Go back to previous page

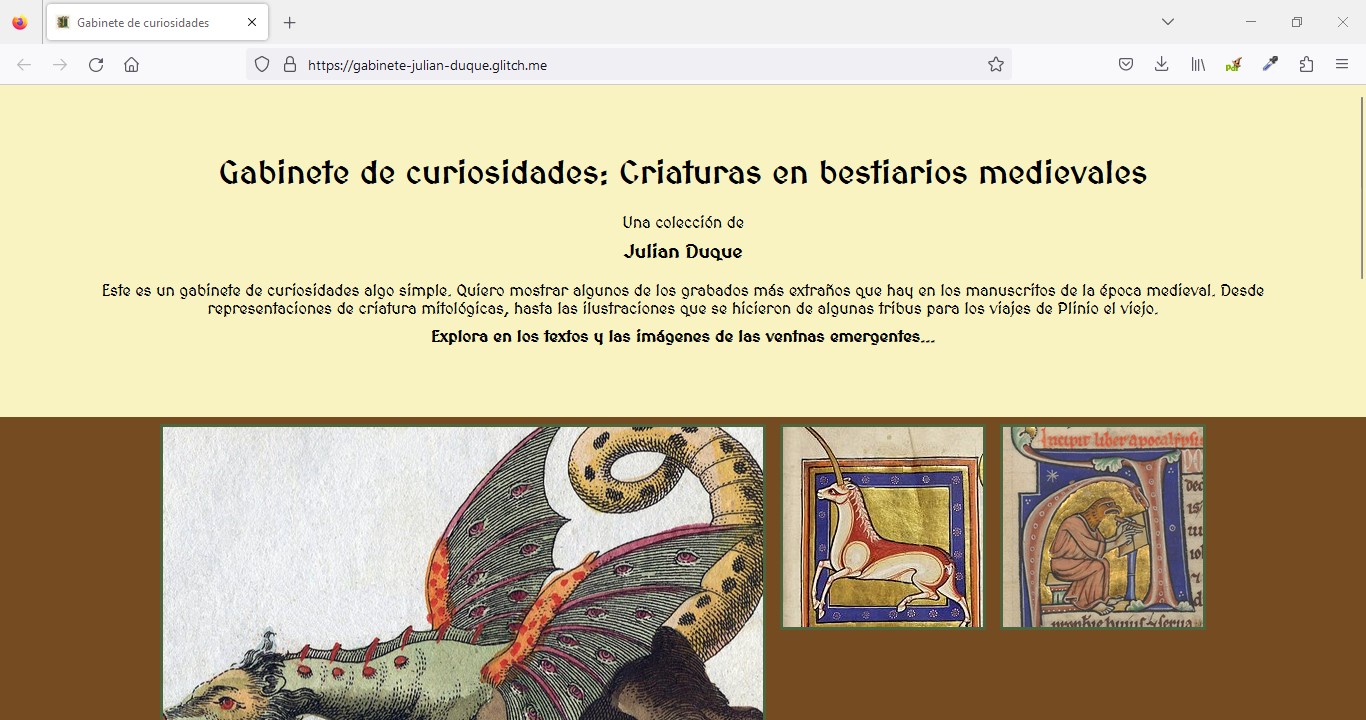point(24,65)
